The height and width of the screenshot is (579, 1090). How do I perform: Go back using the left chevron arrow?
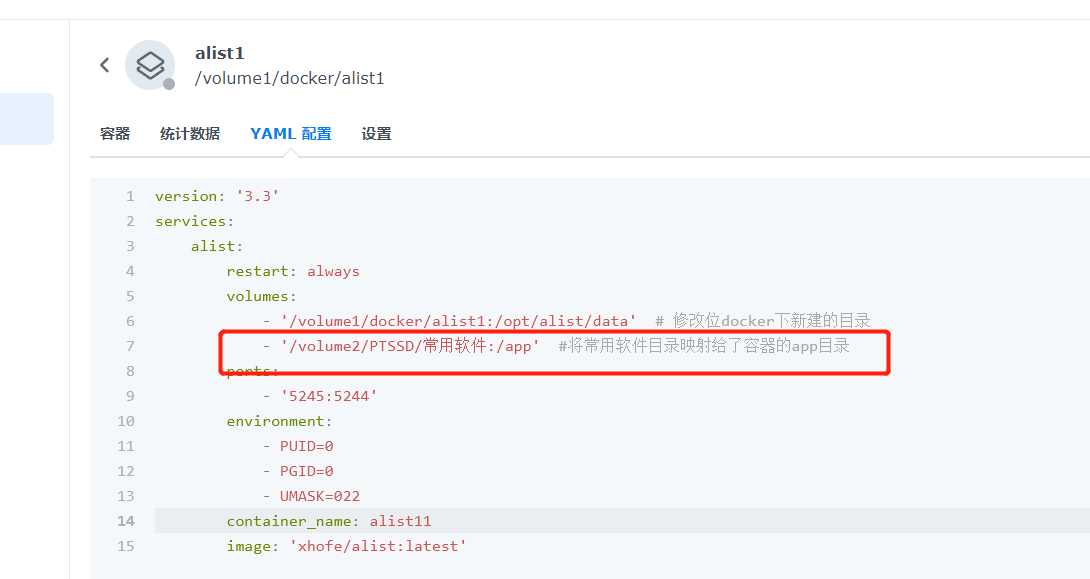click(104, 65)
